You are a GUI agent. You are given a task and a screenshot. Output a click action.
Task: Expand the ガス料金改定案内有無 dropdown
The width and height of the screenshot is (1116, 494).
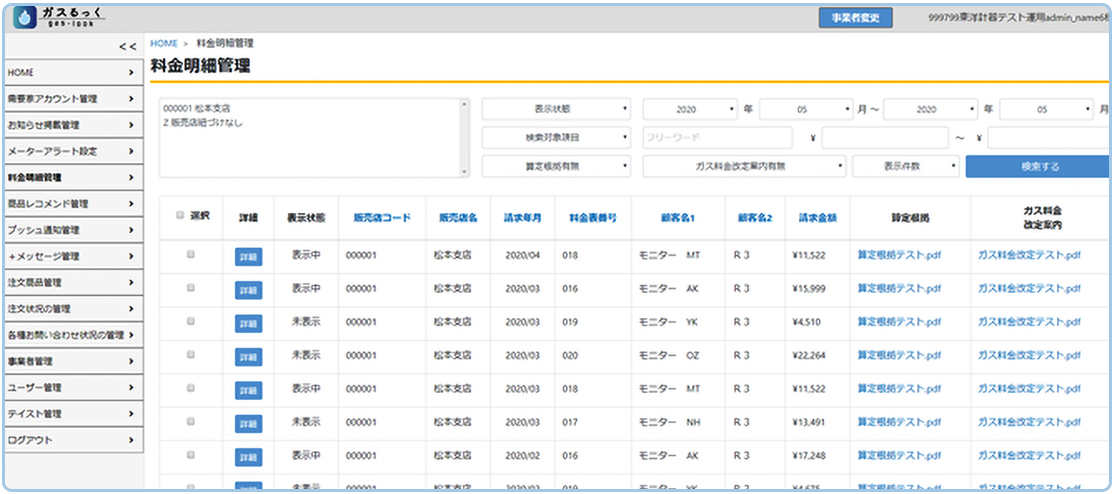pyautogui.click(x=745, y=166)
